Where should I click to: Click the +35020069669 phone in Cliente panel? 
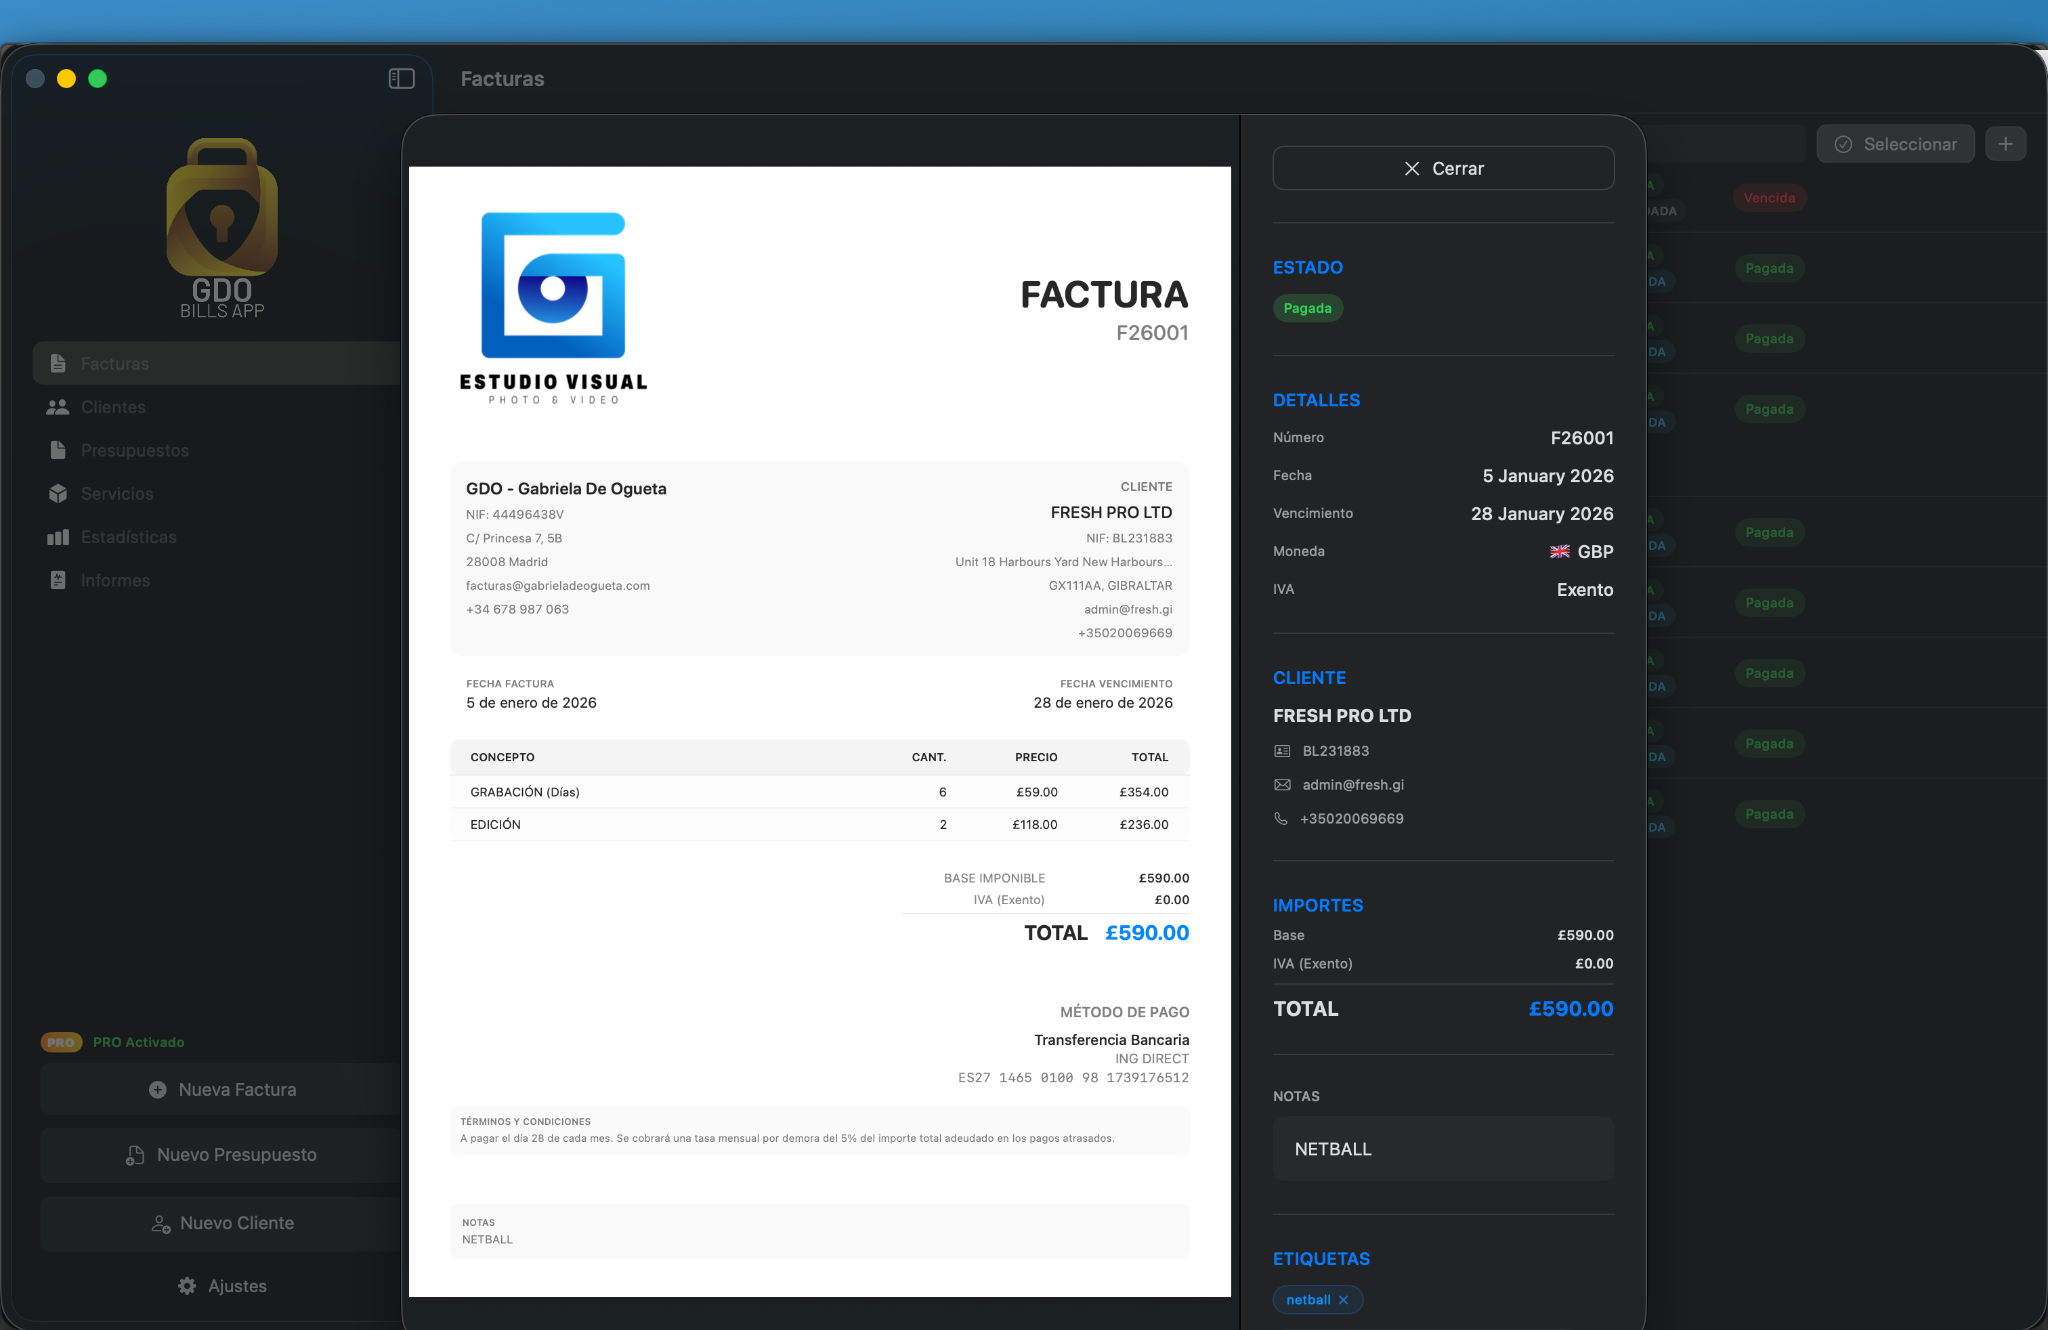coord(1352,819)
